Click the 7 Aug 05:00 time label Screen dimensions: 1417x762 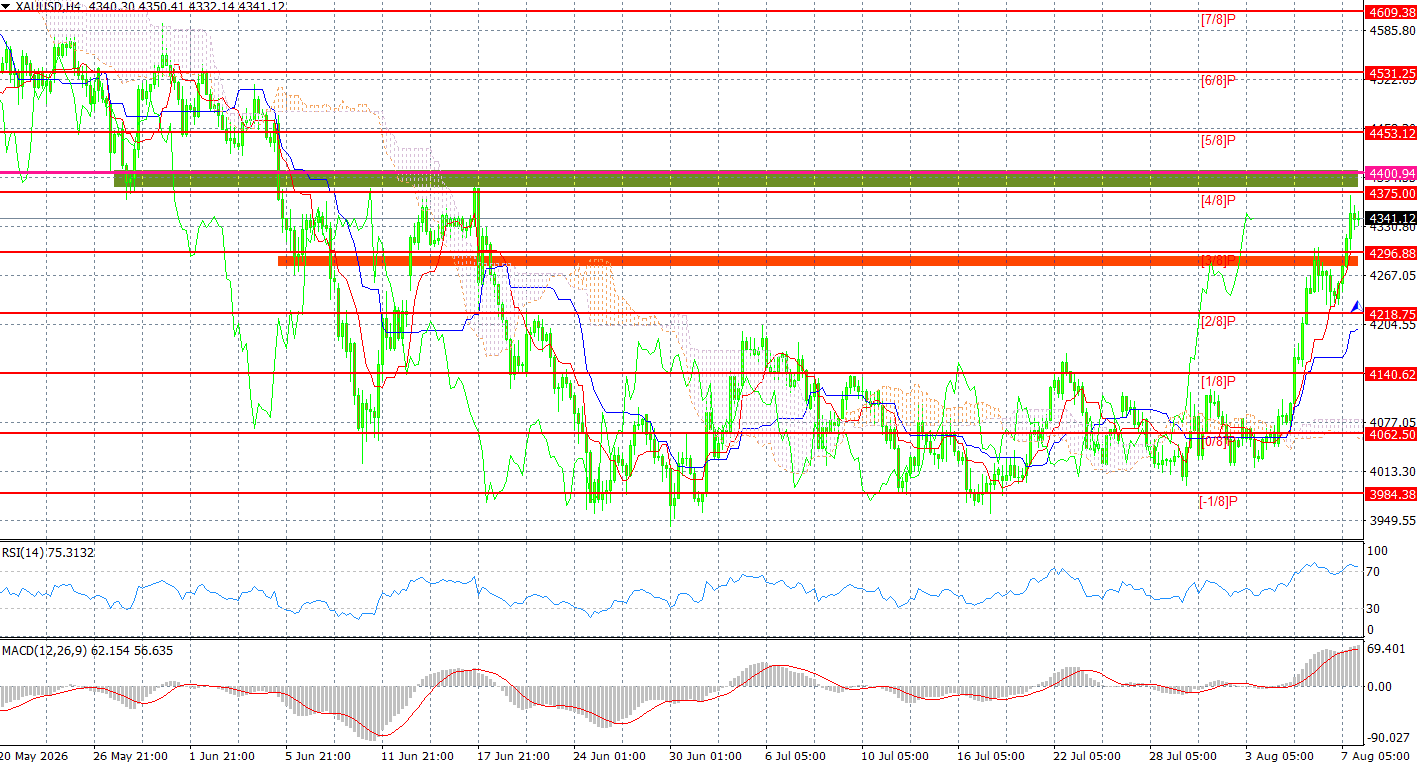1375,755
